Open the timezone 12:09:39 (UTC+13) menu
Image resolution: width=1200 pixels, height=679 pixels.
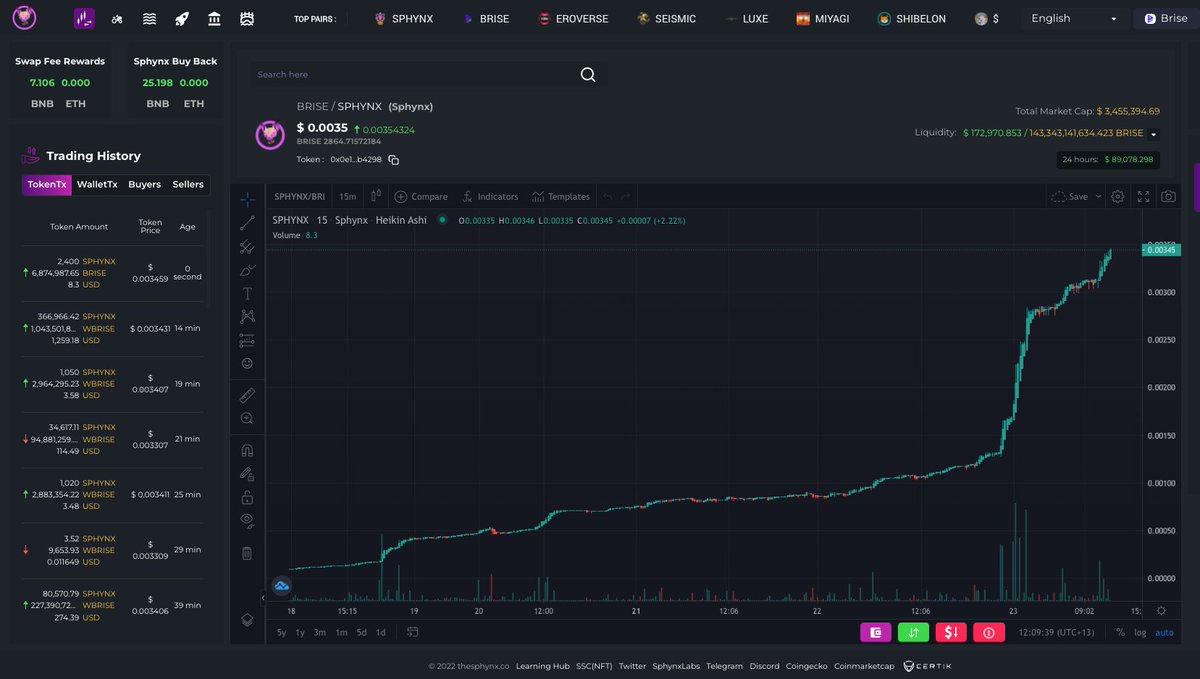pyautogui.click(x=1058, y=632)
